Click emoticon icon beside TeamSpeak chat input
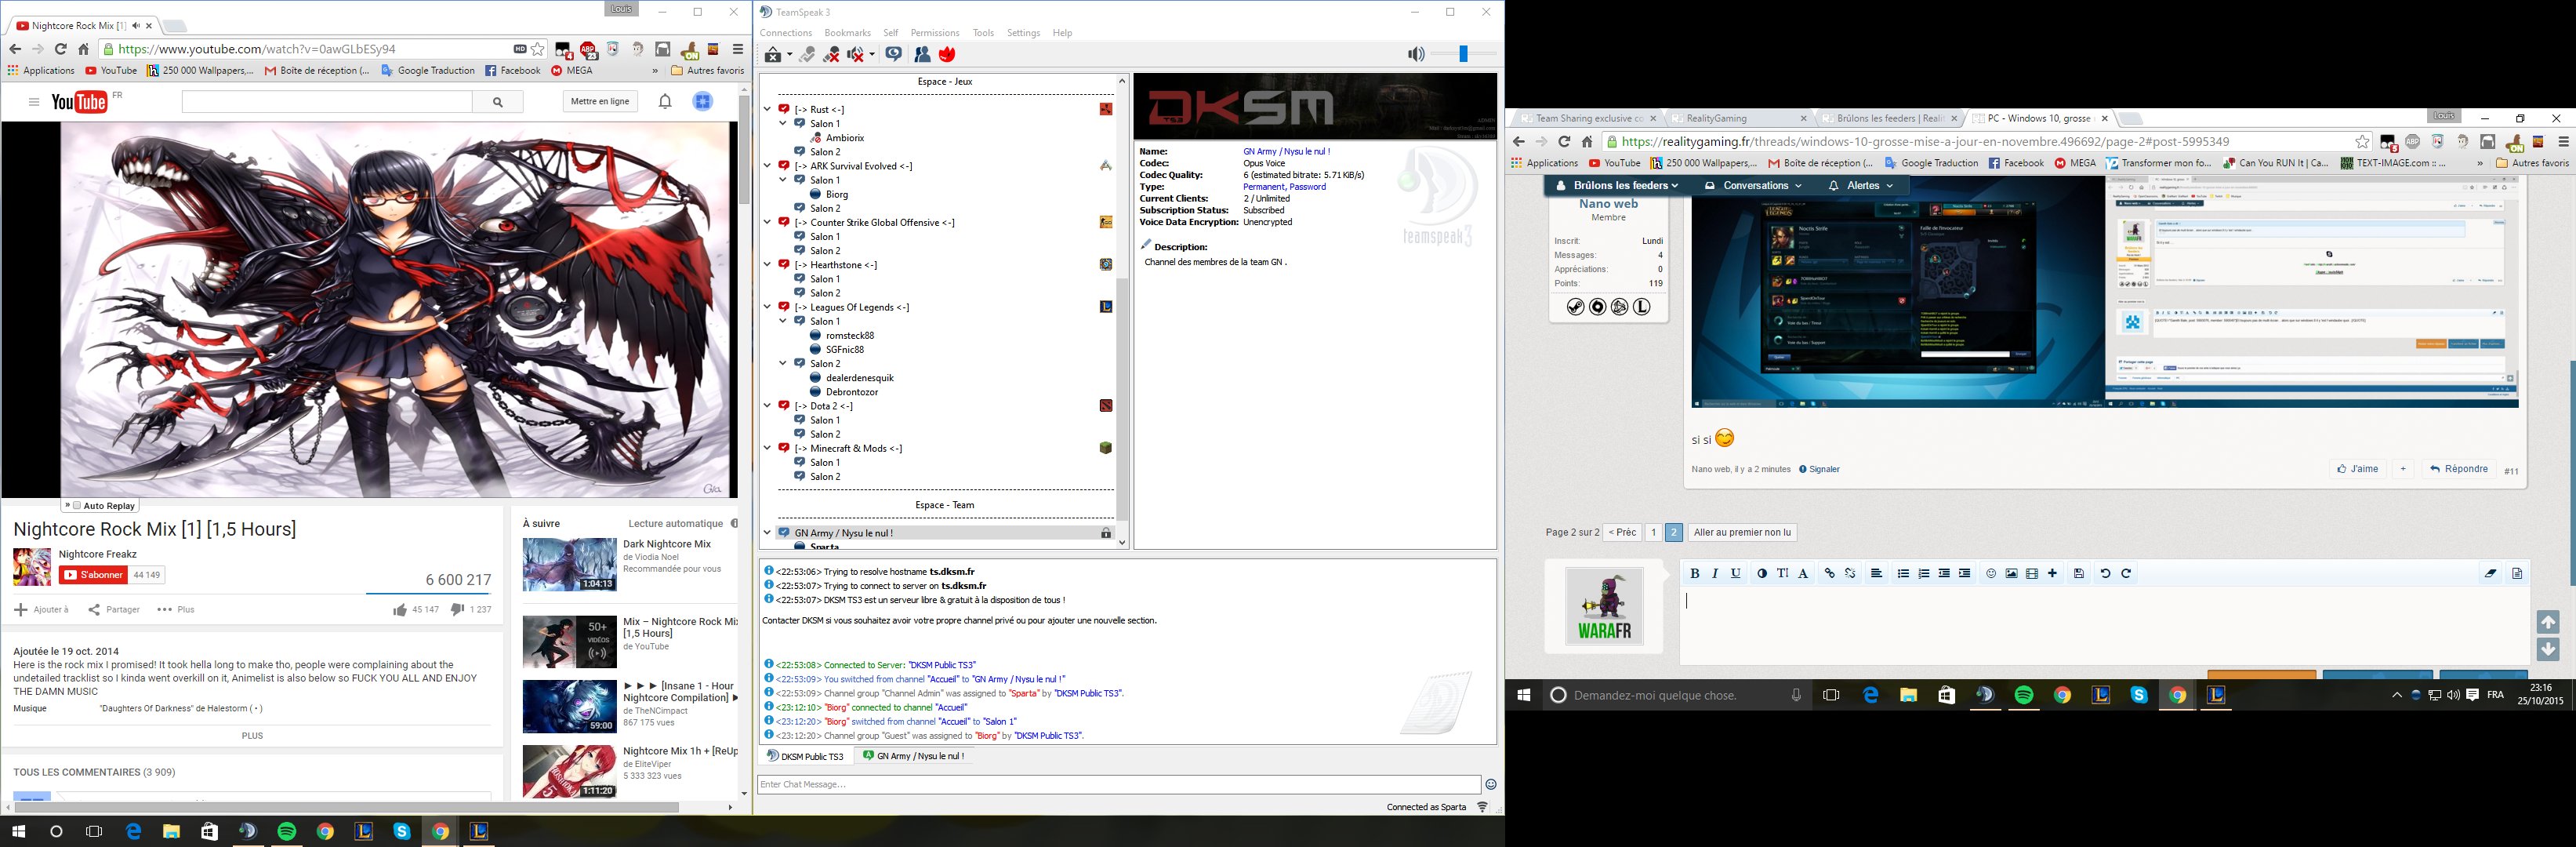 (x=1491, y=785)
